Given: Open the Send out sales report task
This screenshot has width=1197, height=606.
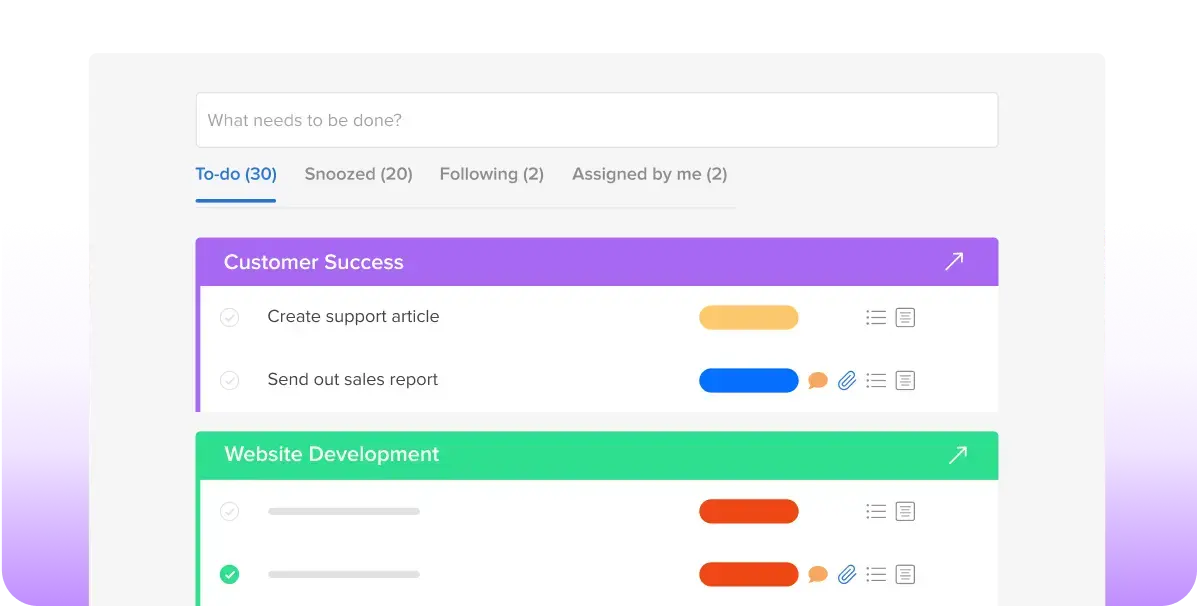Looking at the screenshot, I should pos(352,380).
